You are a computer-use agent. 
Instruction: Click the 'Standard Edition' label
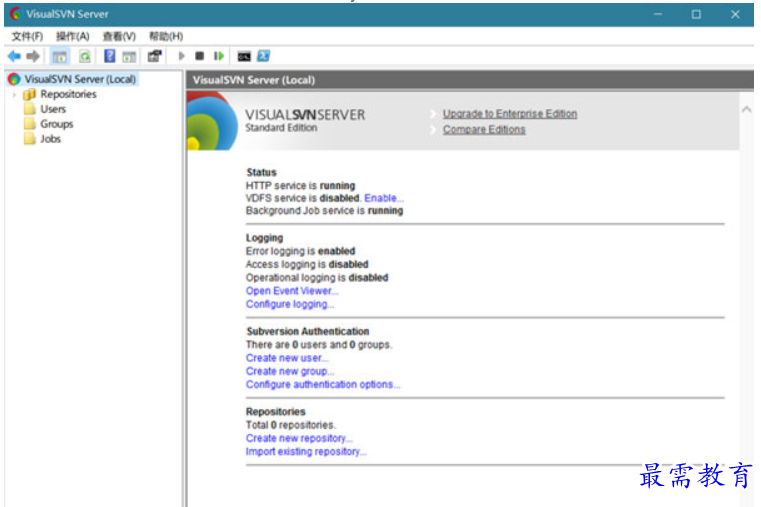point(281,128)
